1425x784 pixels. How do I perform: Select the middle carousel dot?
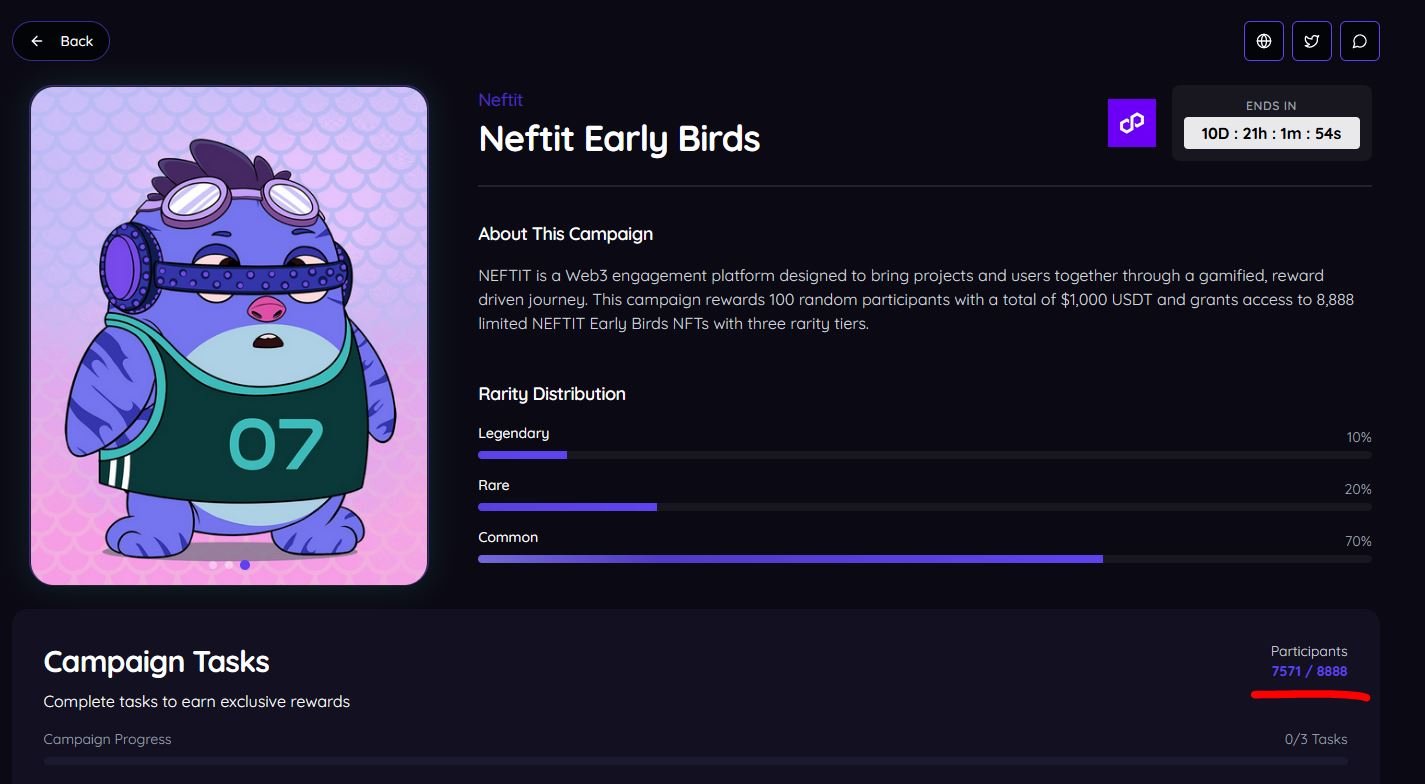[229, 565]
